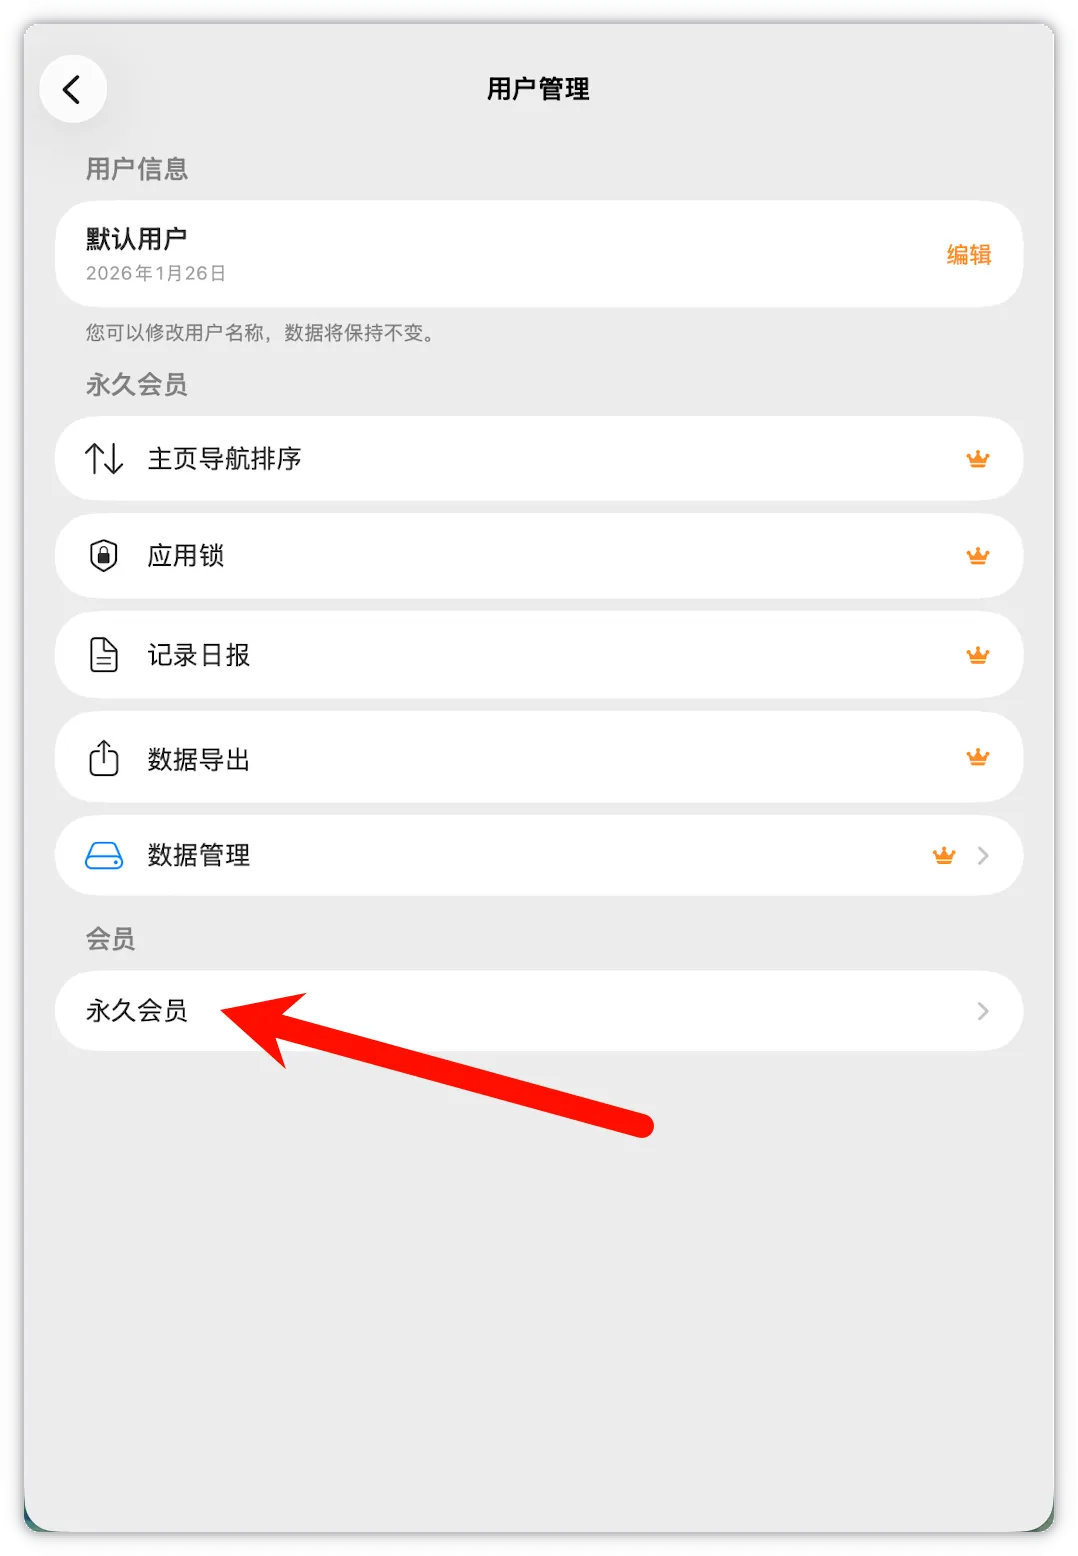Click the 永久会员 membership label
1078x1556 pixels.
pyautogui.click(x=137, y=1011)
